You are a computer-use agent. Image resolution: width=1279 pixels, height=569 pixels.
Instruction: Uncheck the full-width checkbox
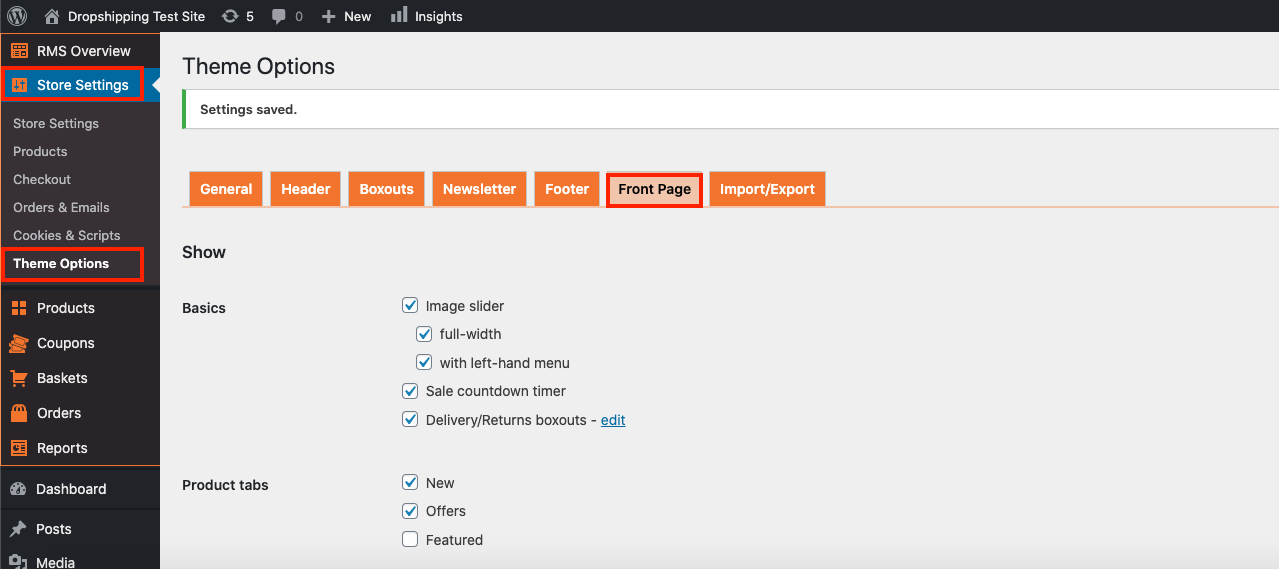pos(424,334)
